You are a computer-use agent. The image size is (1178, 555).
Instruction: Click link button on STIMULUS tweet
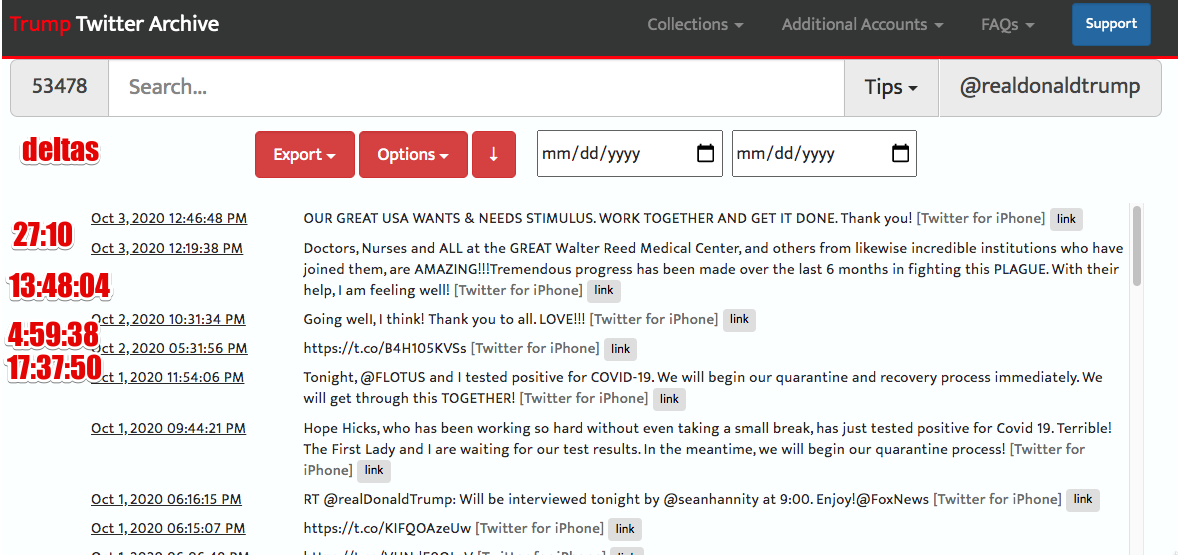click(1066, 219)
